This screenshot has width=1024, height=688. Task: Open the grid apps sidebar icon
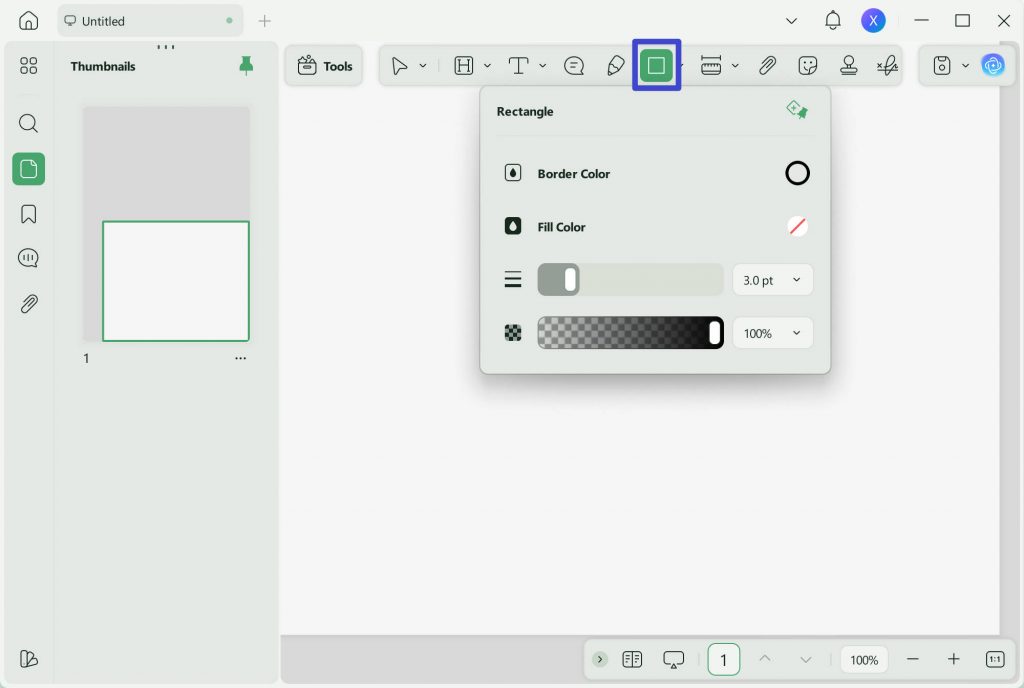click(x=28, y=65)
